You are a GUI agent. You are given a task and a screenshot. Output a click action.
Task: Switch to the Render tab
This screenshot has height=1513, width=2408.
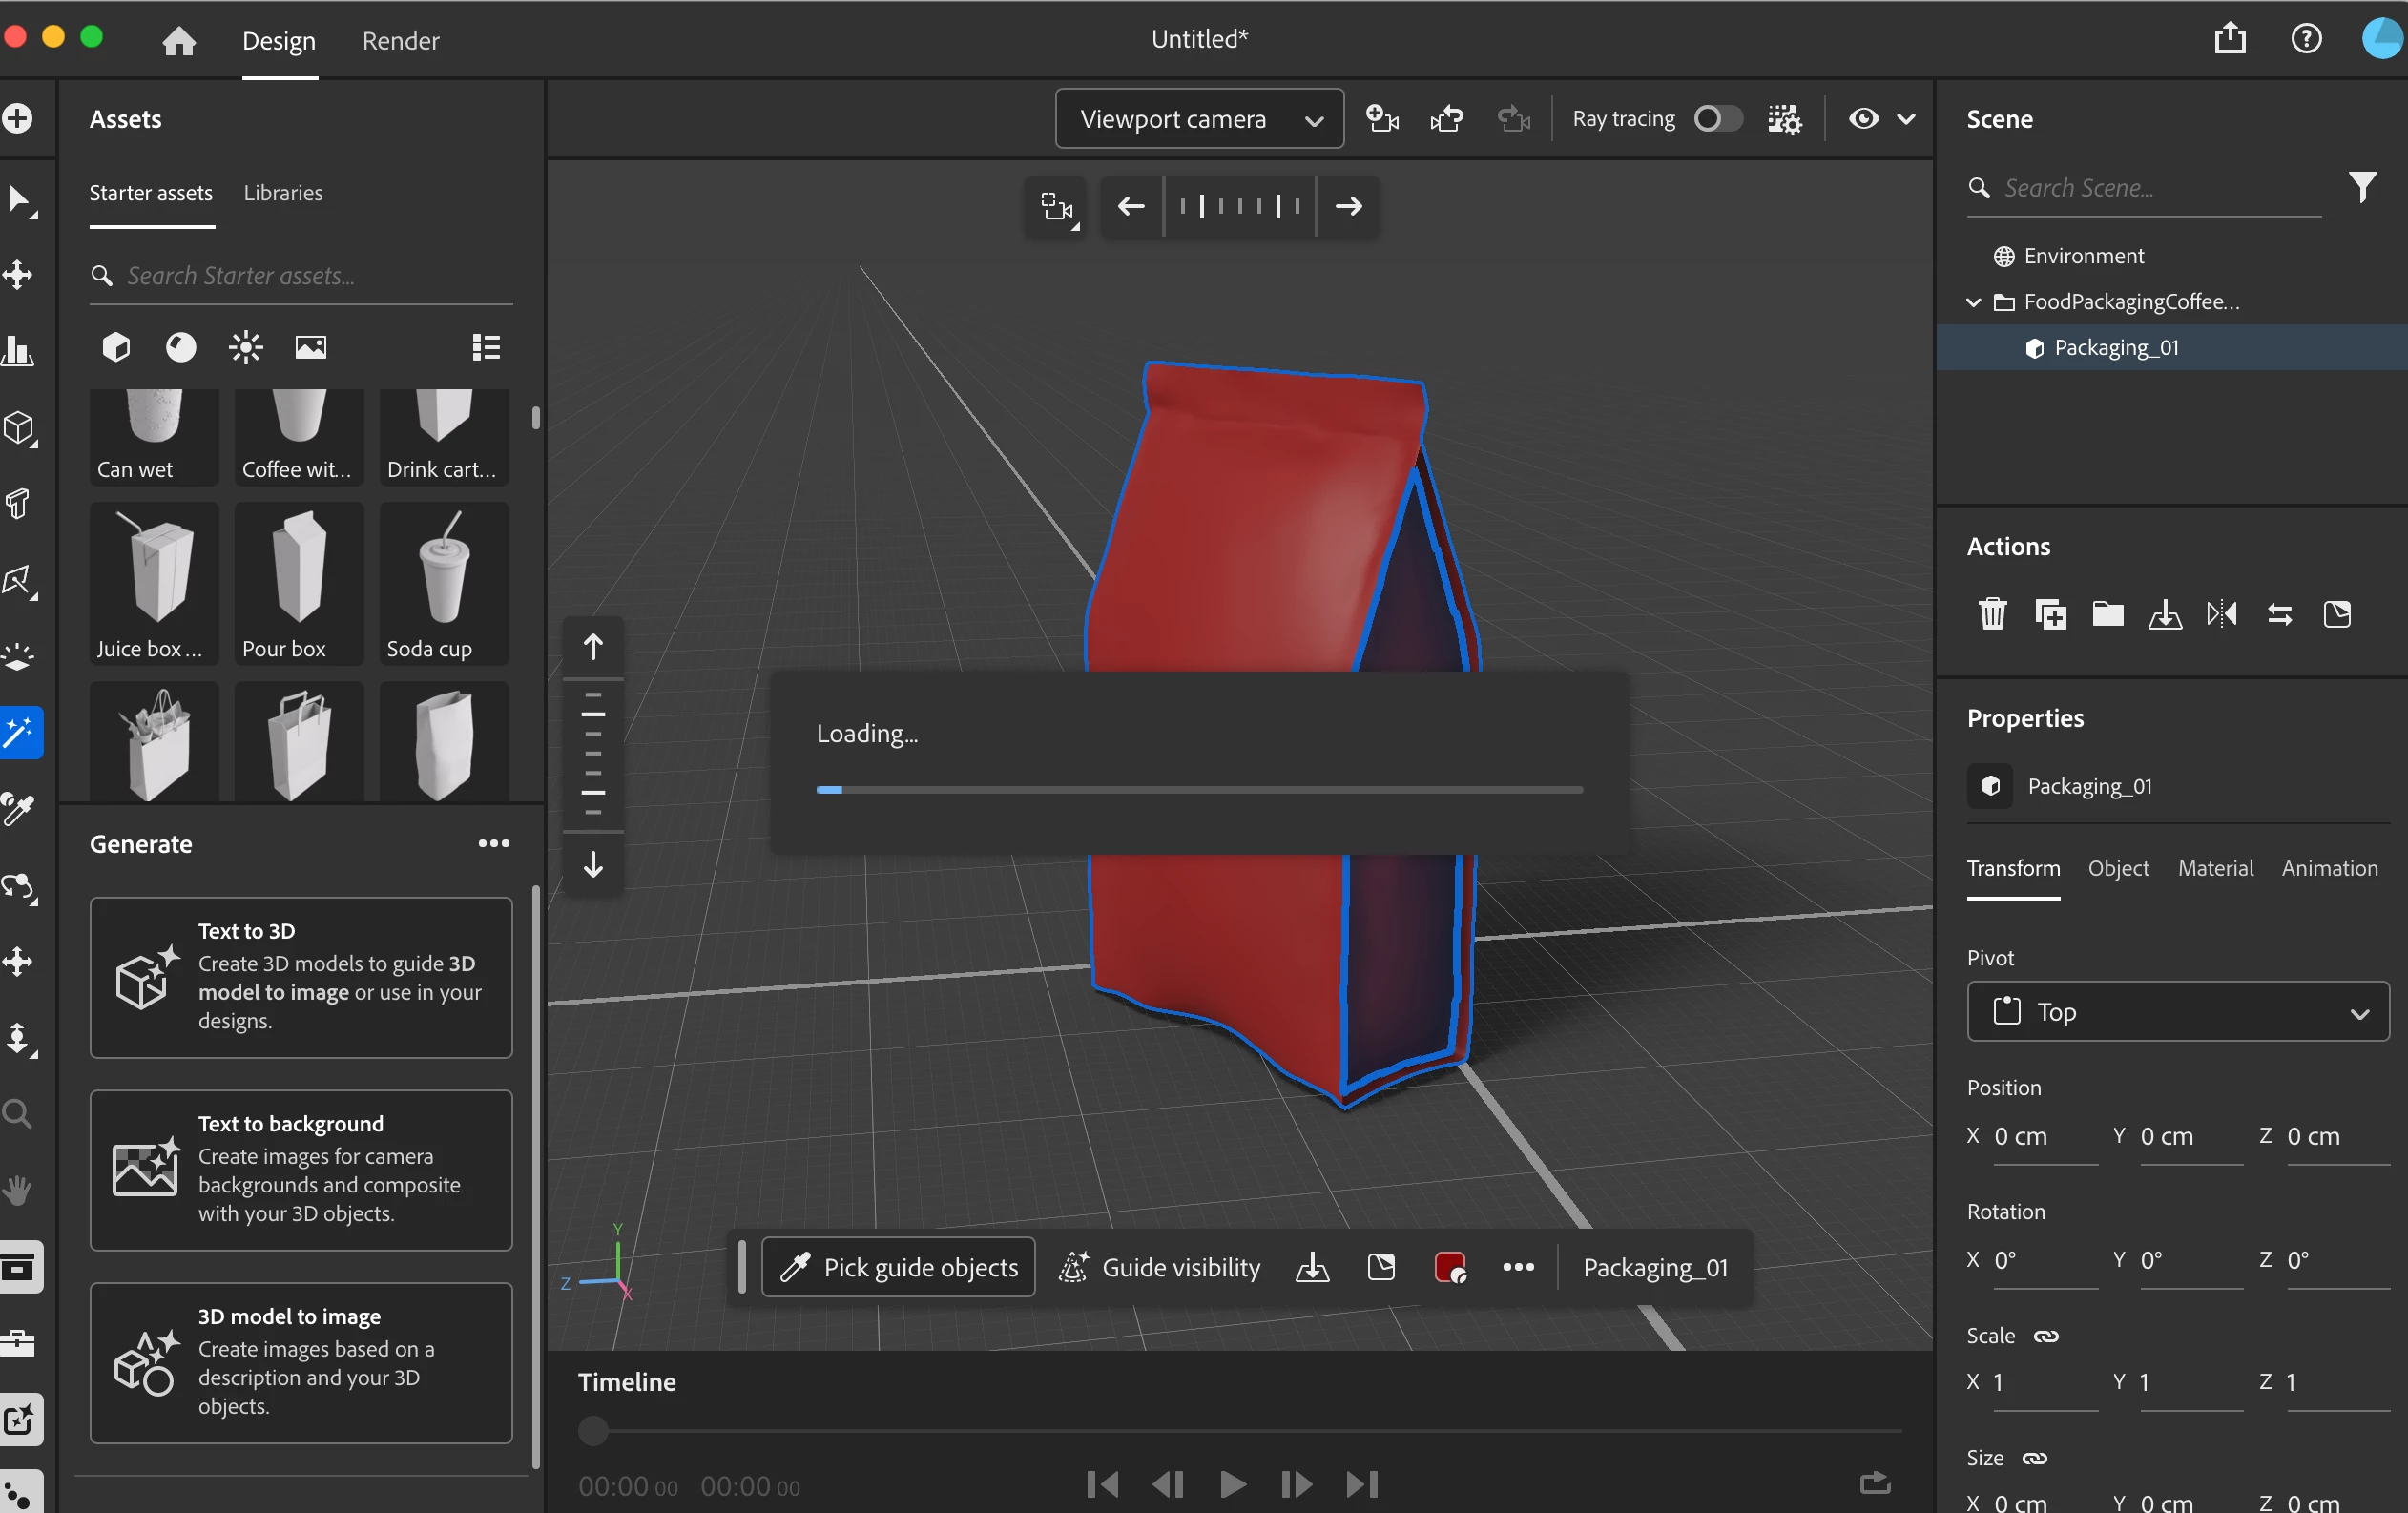pyautogui.click(x=400, y=41)
